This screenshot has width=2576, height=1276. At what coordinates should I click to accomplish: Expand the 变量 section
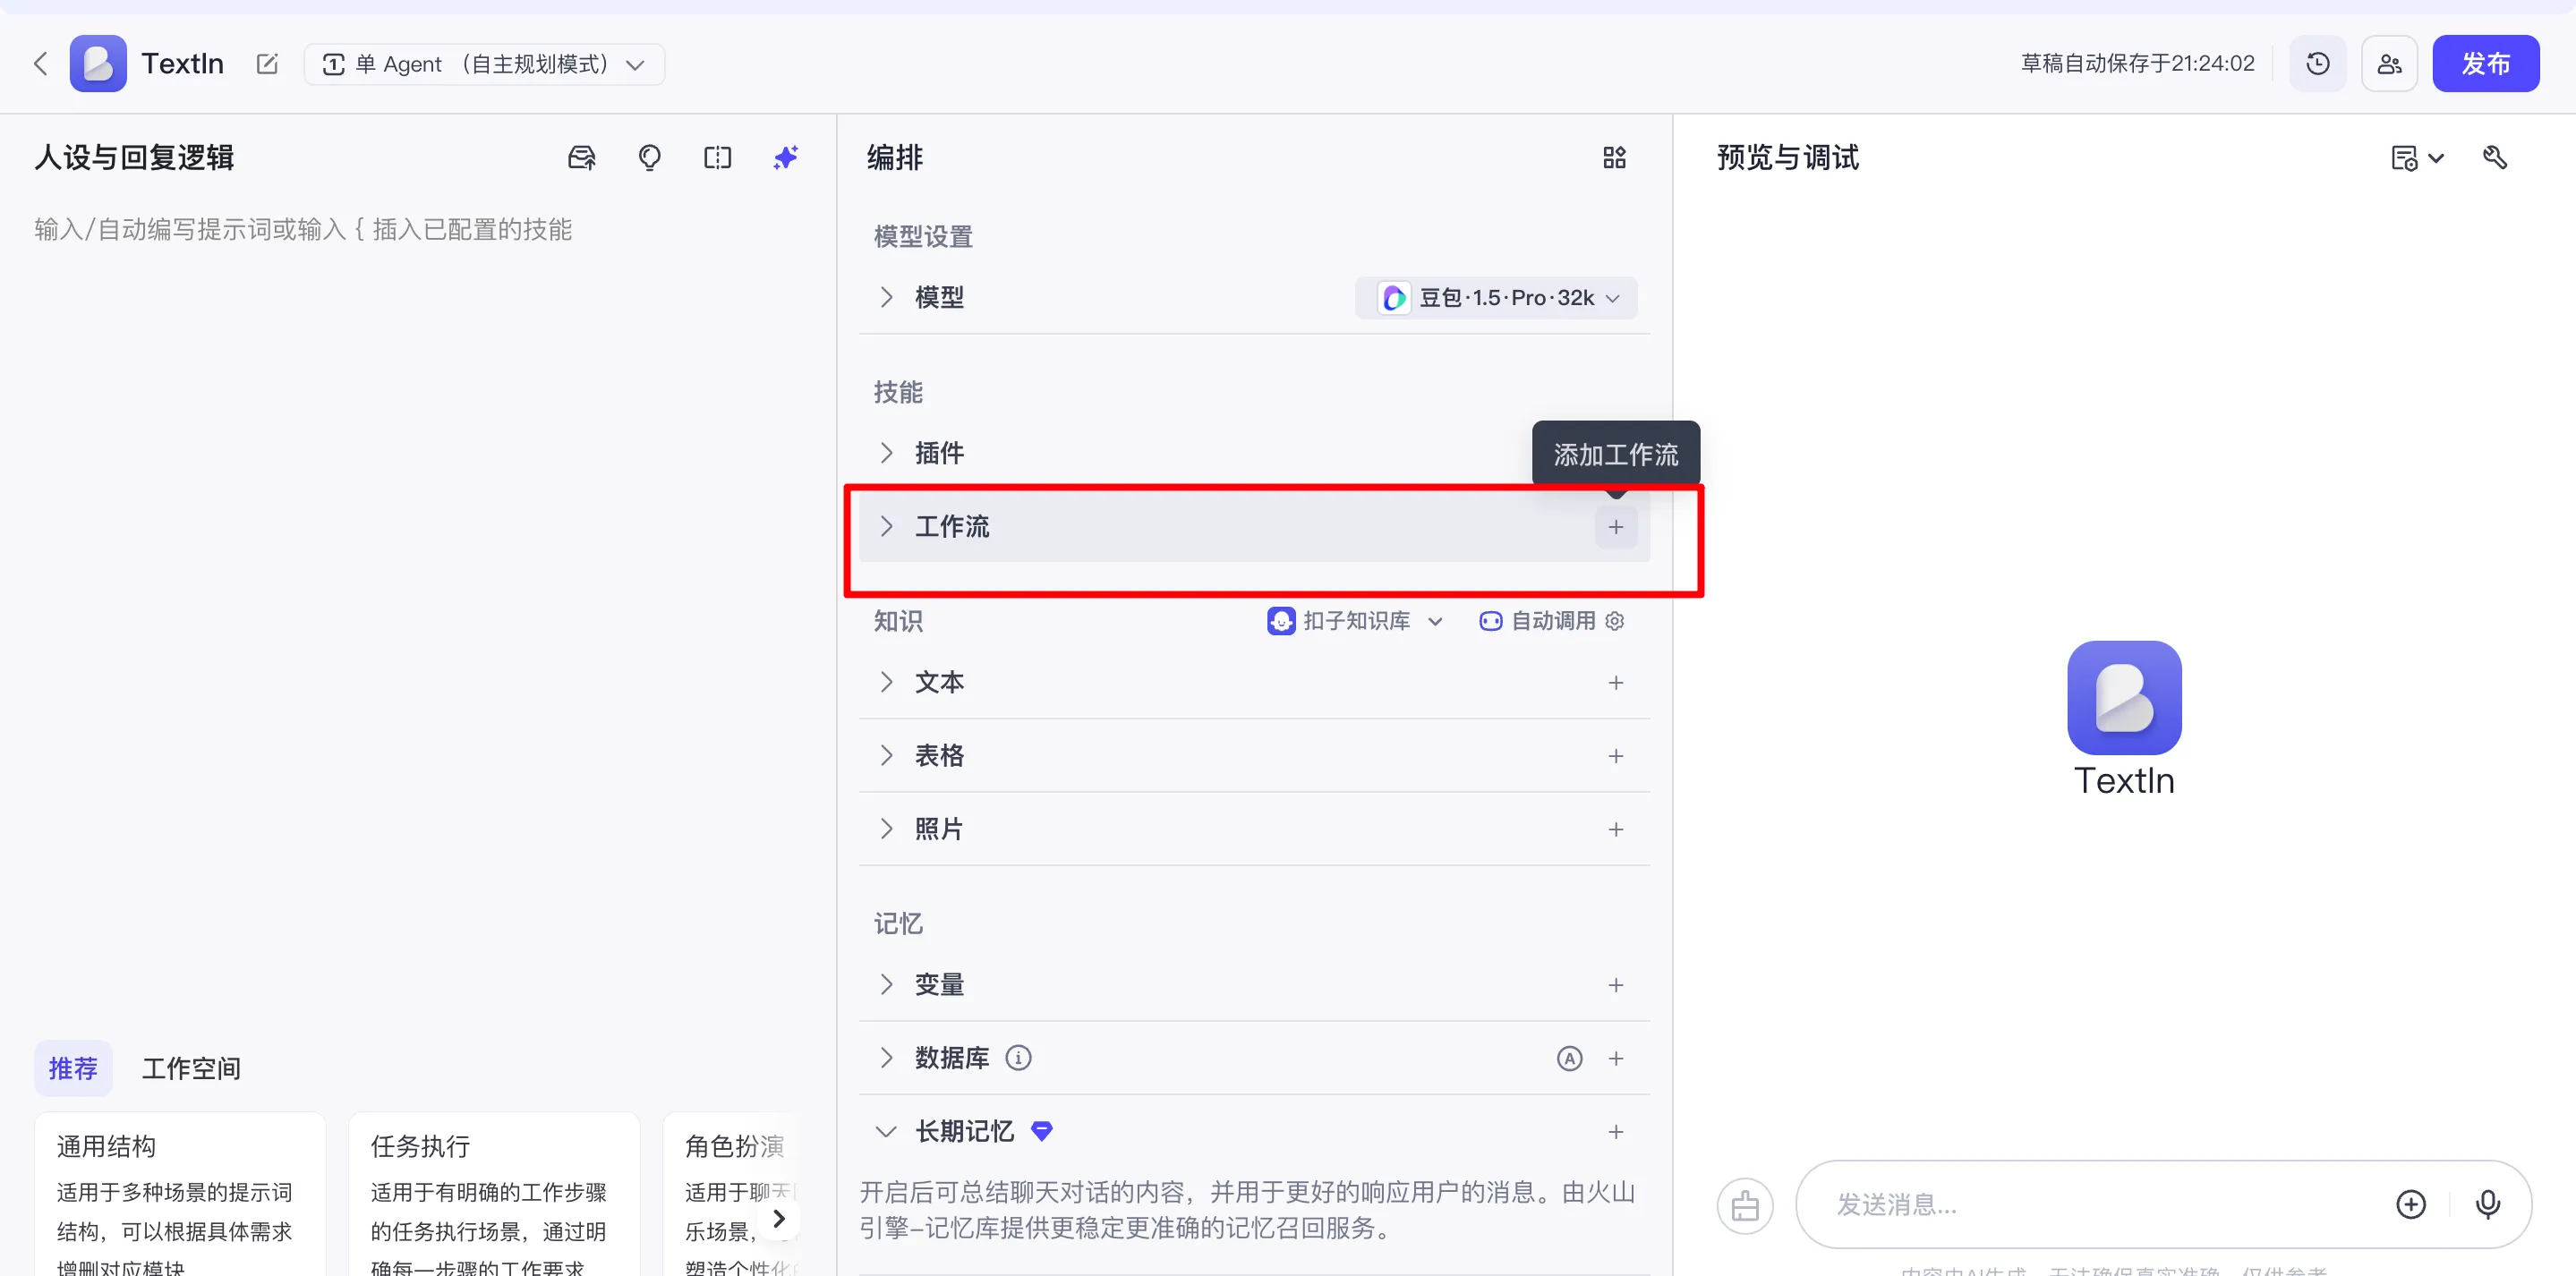(x=886, y=984)
